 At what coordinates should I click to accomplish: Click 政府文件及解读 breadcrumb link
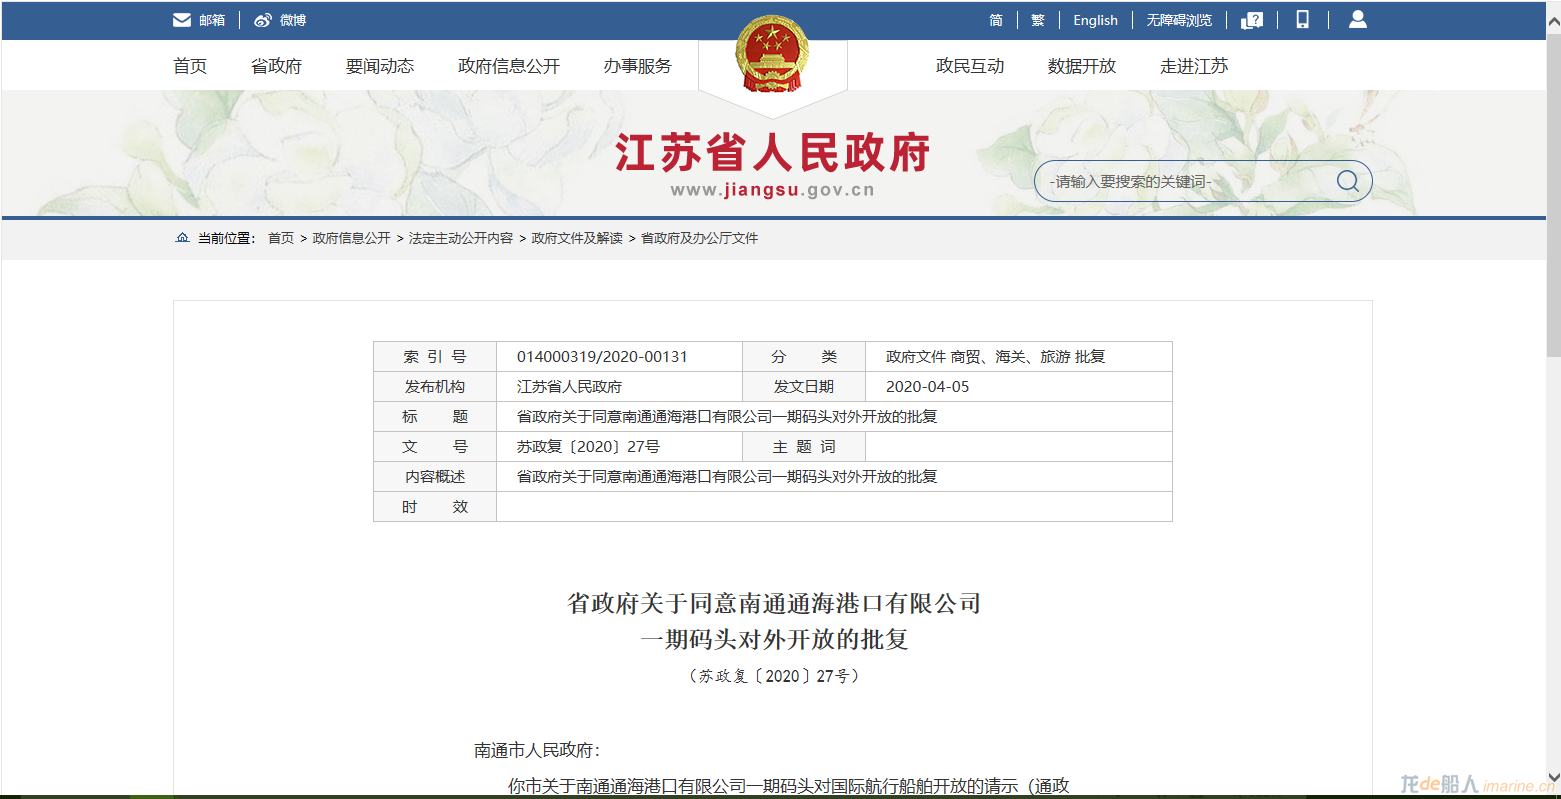[577, 238]
